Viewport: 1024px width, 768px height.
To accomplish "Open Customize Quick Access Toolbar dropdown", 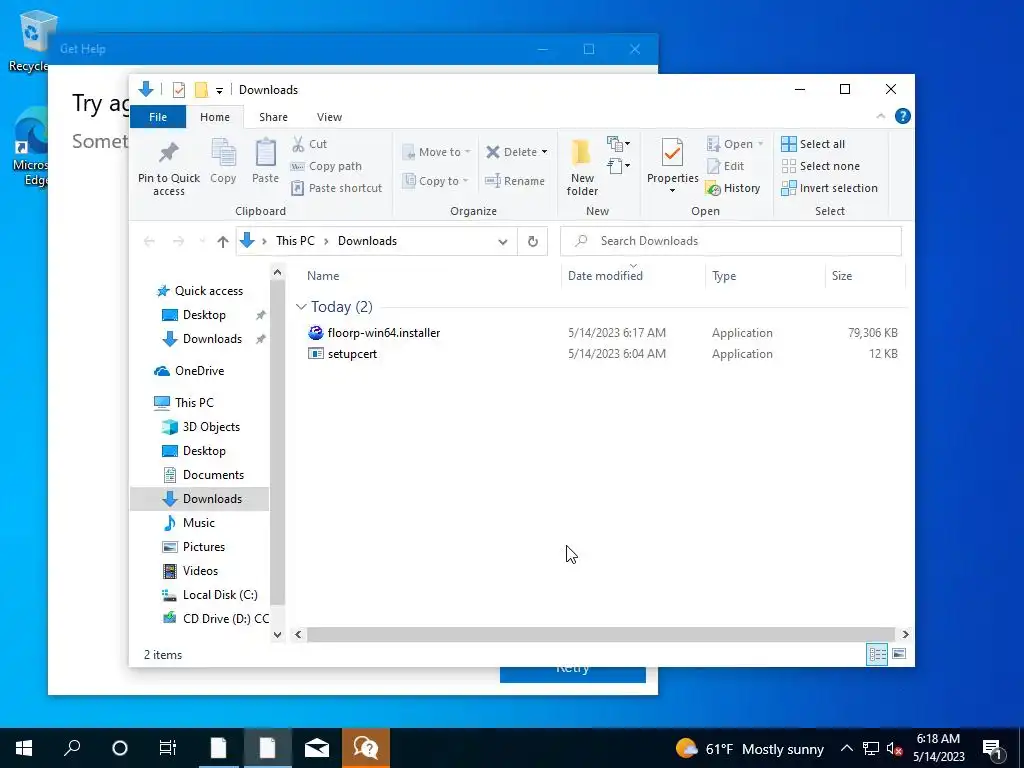I will [x=219, y=90].
